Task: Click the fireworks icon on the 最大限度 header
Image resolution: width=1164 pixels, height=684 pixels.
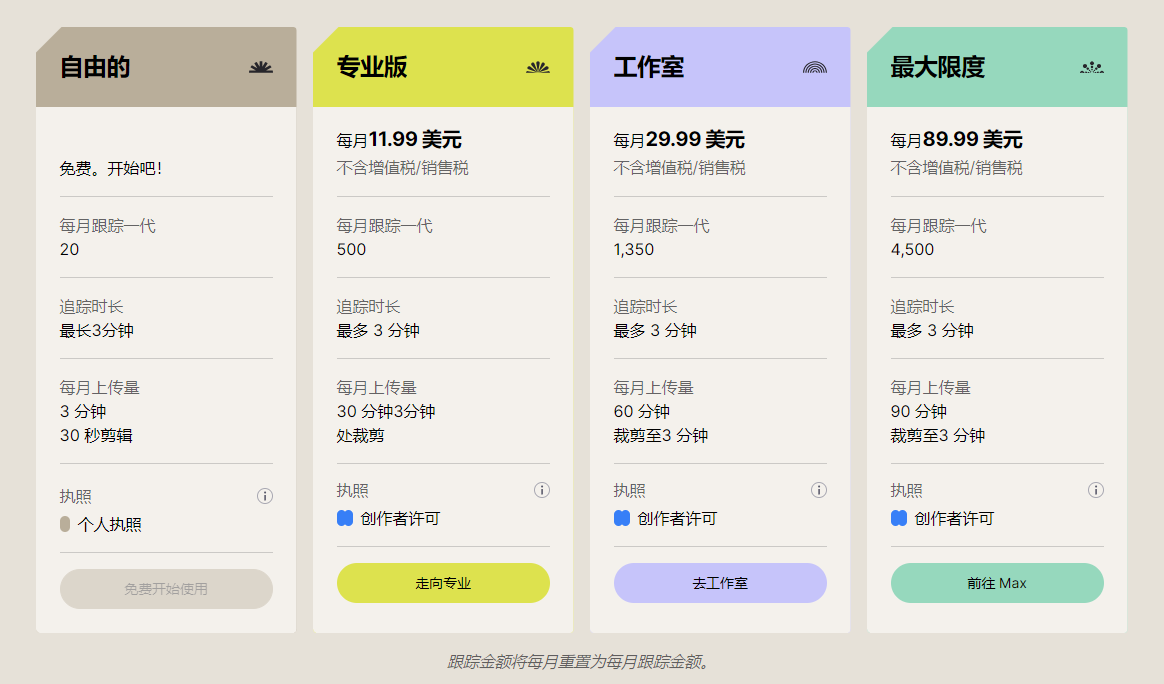Action: [x=1093, y=67]
